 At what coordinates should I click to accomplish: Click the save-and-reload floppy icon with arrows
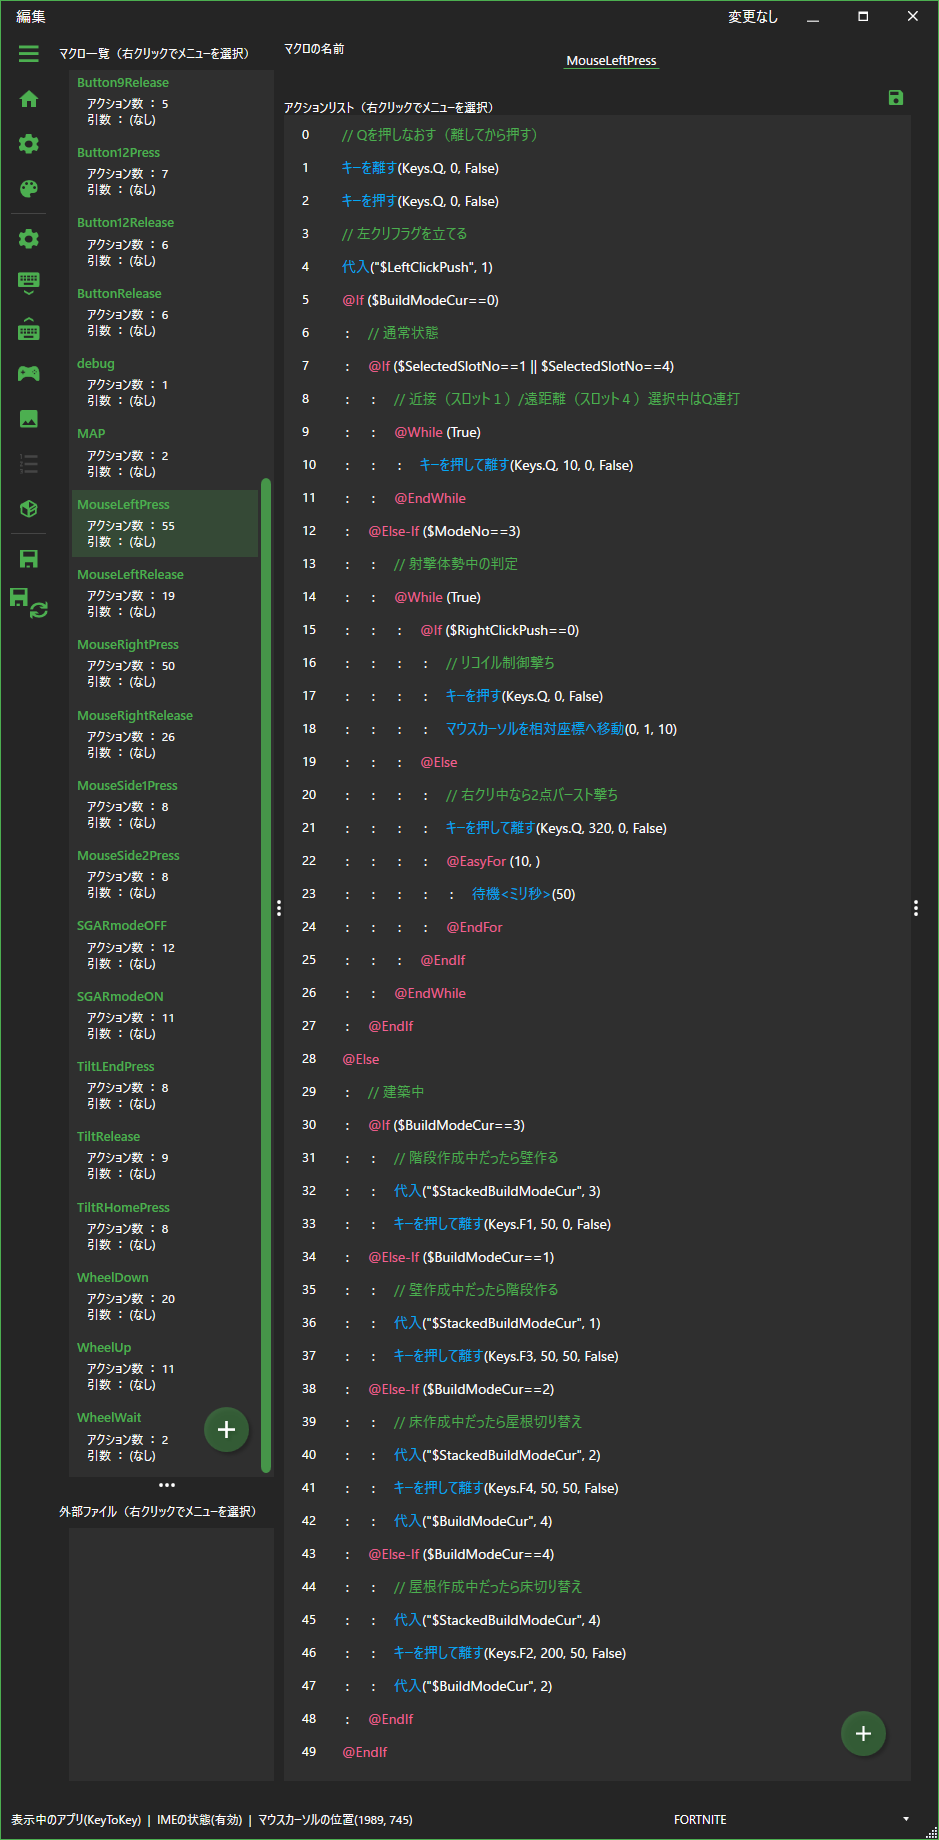click(x=28, y=603)
